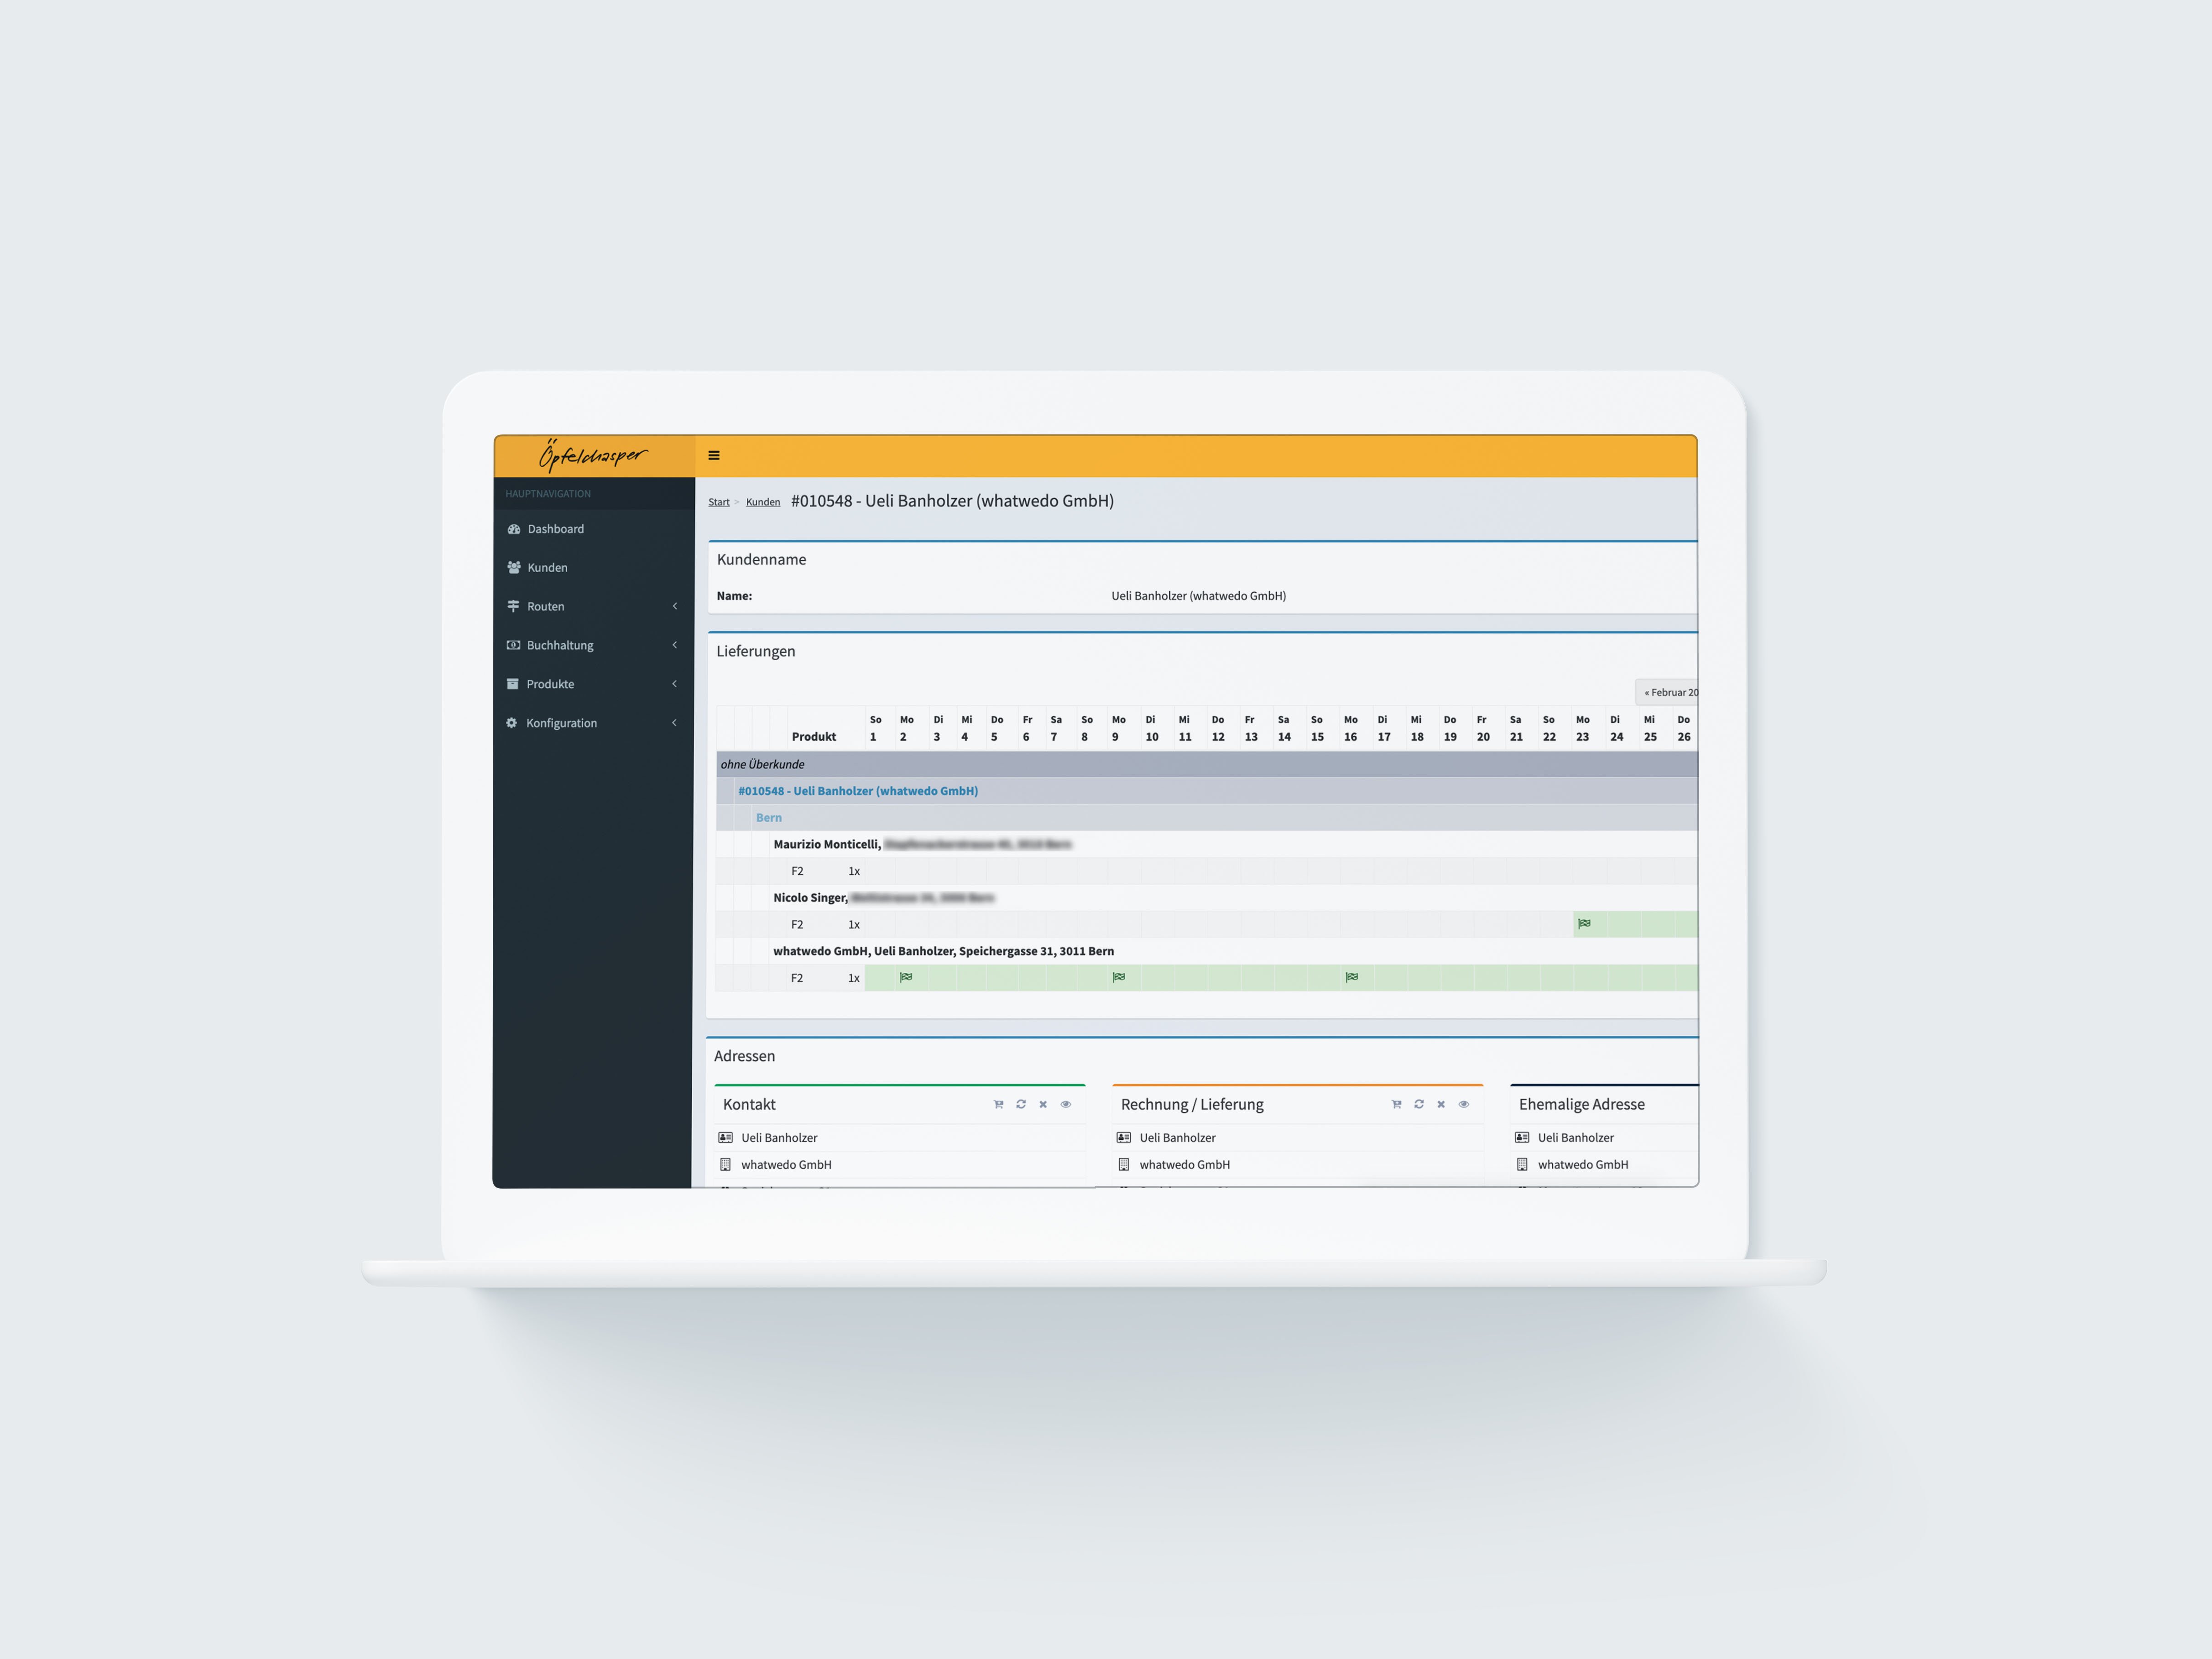Image resolution: width=2212 pixels, height=1659 pixels.
Task: Select the Maurizio Monticelli address row
Action: pos(1234,844)
